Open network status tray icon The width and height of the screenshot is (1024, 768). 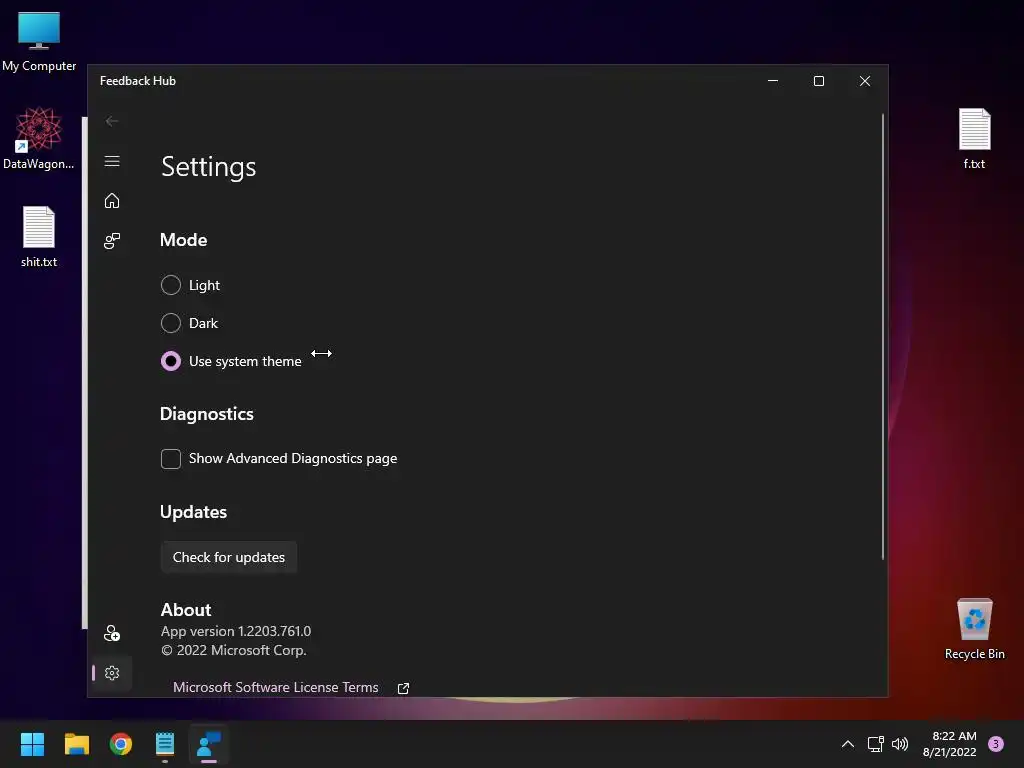click(875, 744)
